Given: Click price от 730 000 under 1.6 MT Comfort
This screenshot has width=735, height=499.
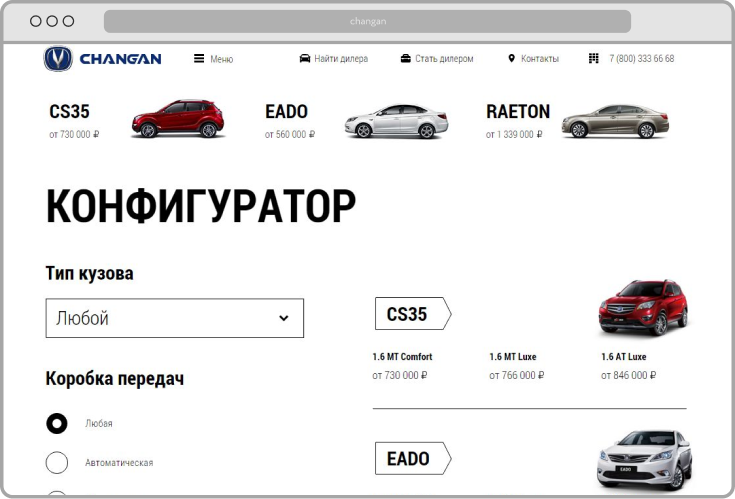Looking at the screenshot, I should [399, 375].
